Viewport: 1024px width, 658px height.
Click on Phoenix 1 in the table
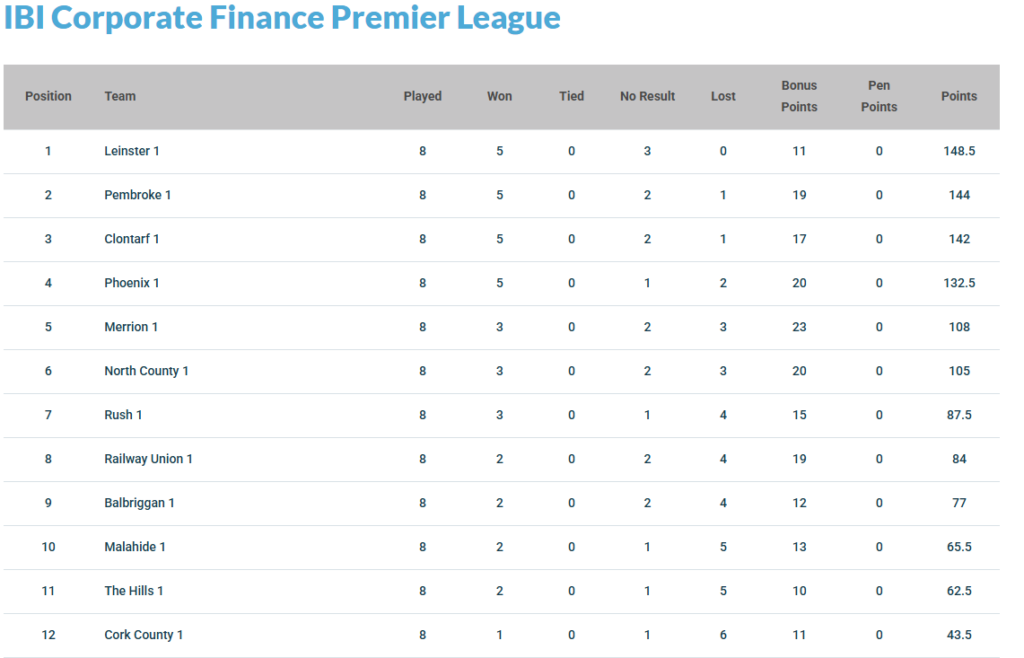pyautogui.click(x=132, y=283)
